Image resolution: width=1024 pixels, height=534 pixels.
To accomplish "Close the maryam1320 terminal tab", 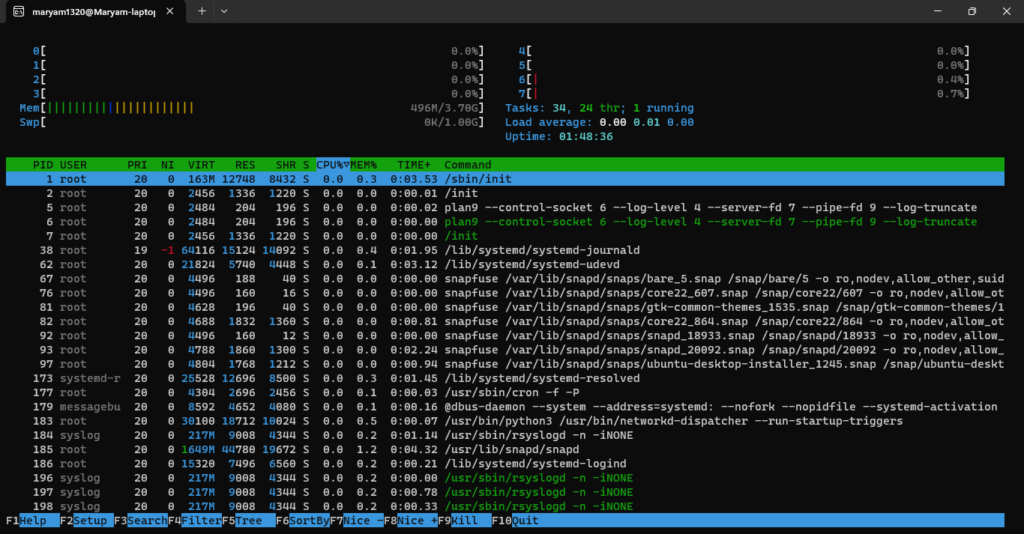I will [171, 11].
